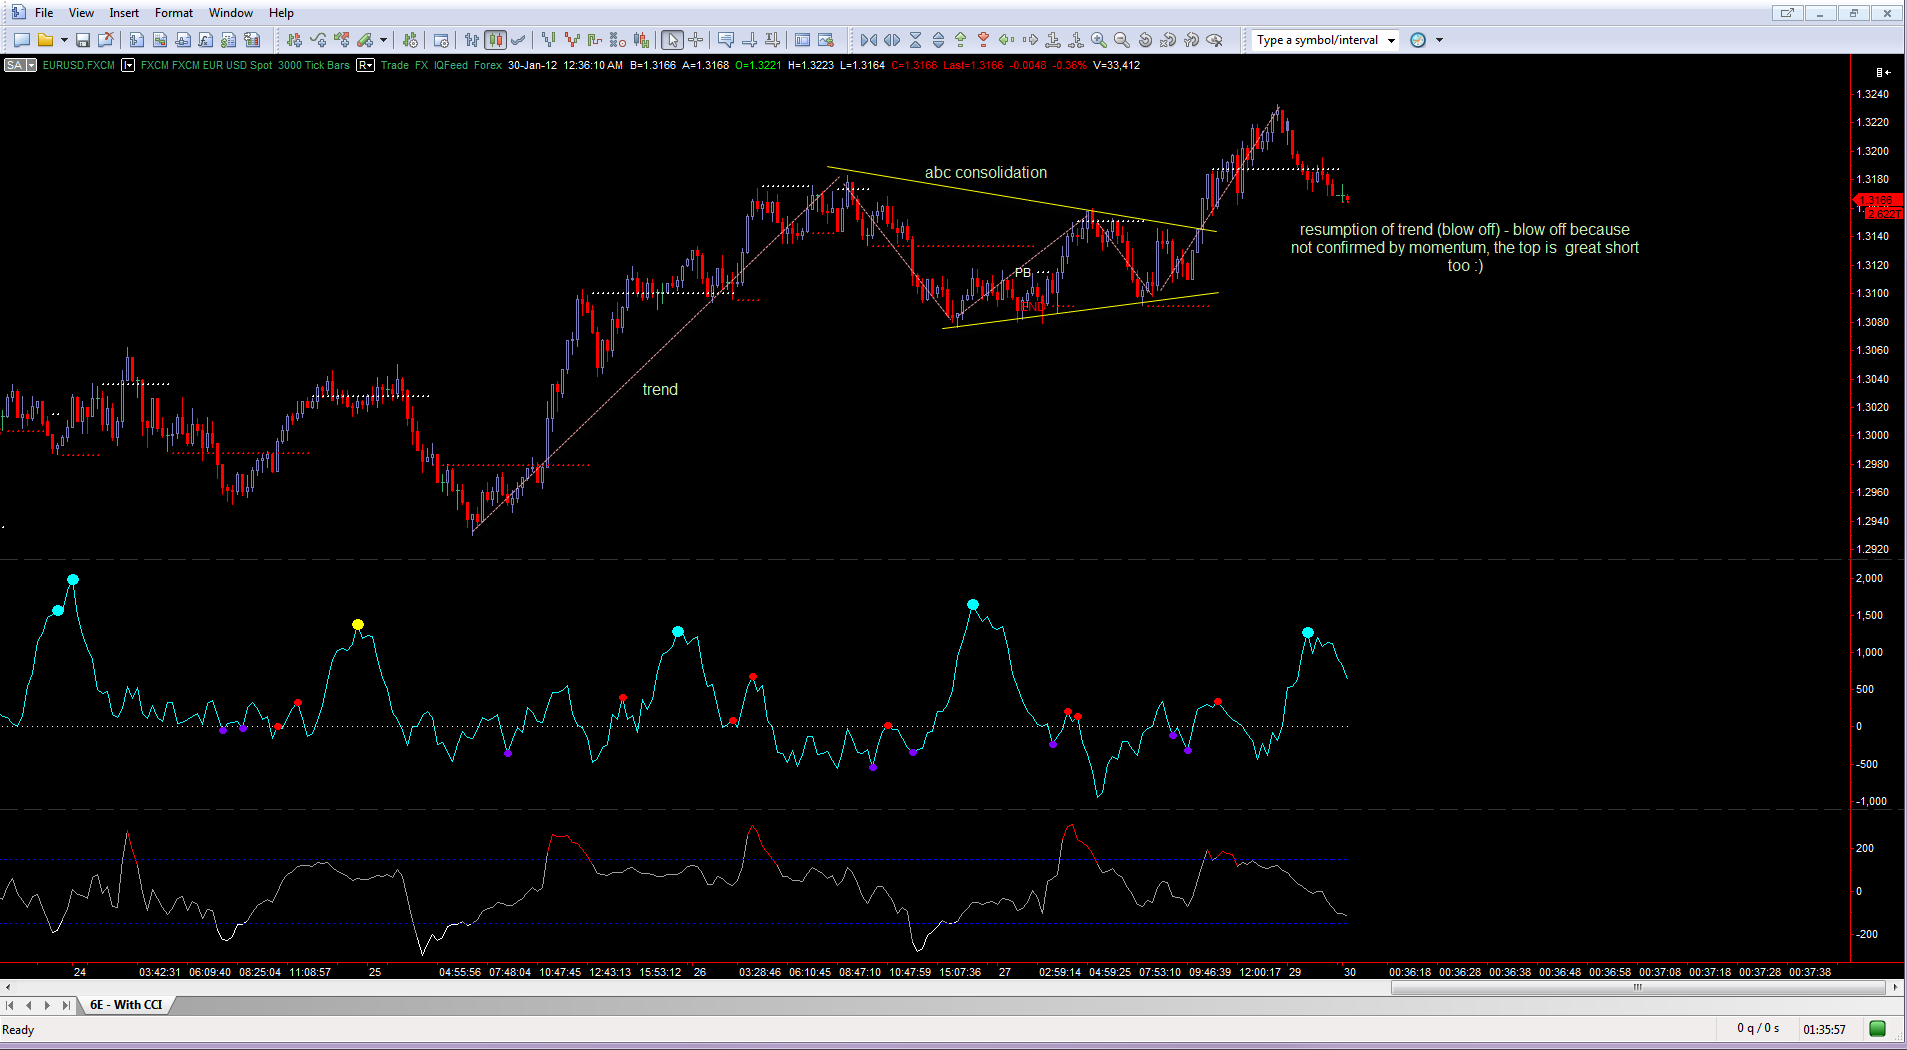Open file via the folder icon

[x=45, y=40]
